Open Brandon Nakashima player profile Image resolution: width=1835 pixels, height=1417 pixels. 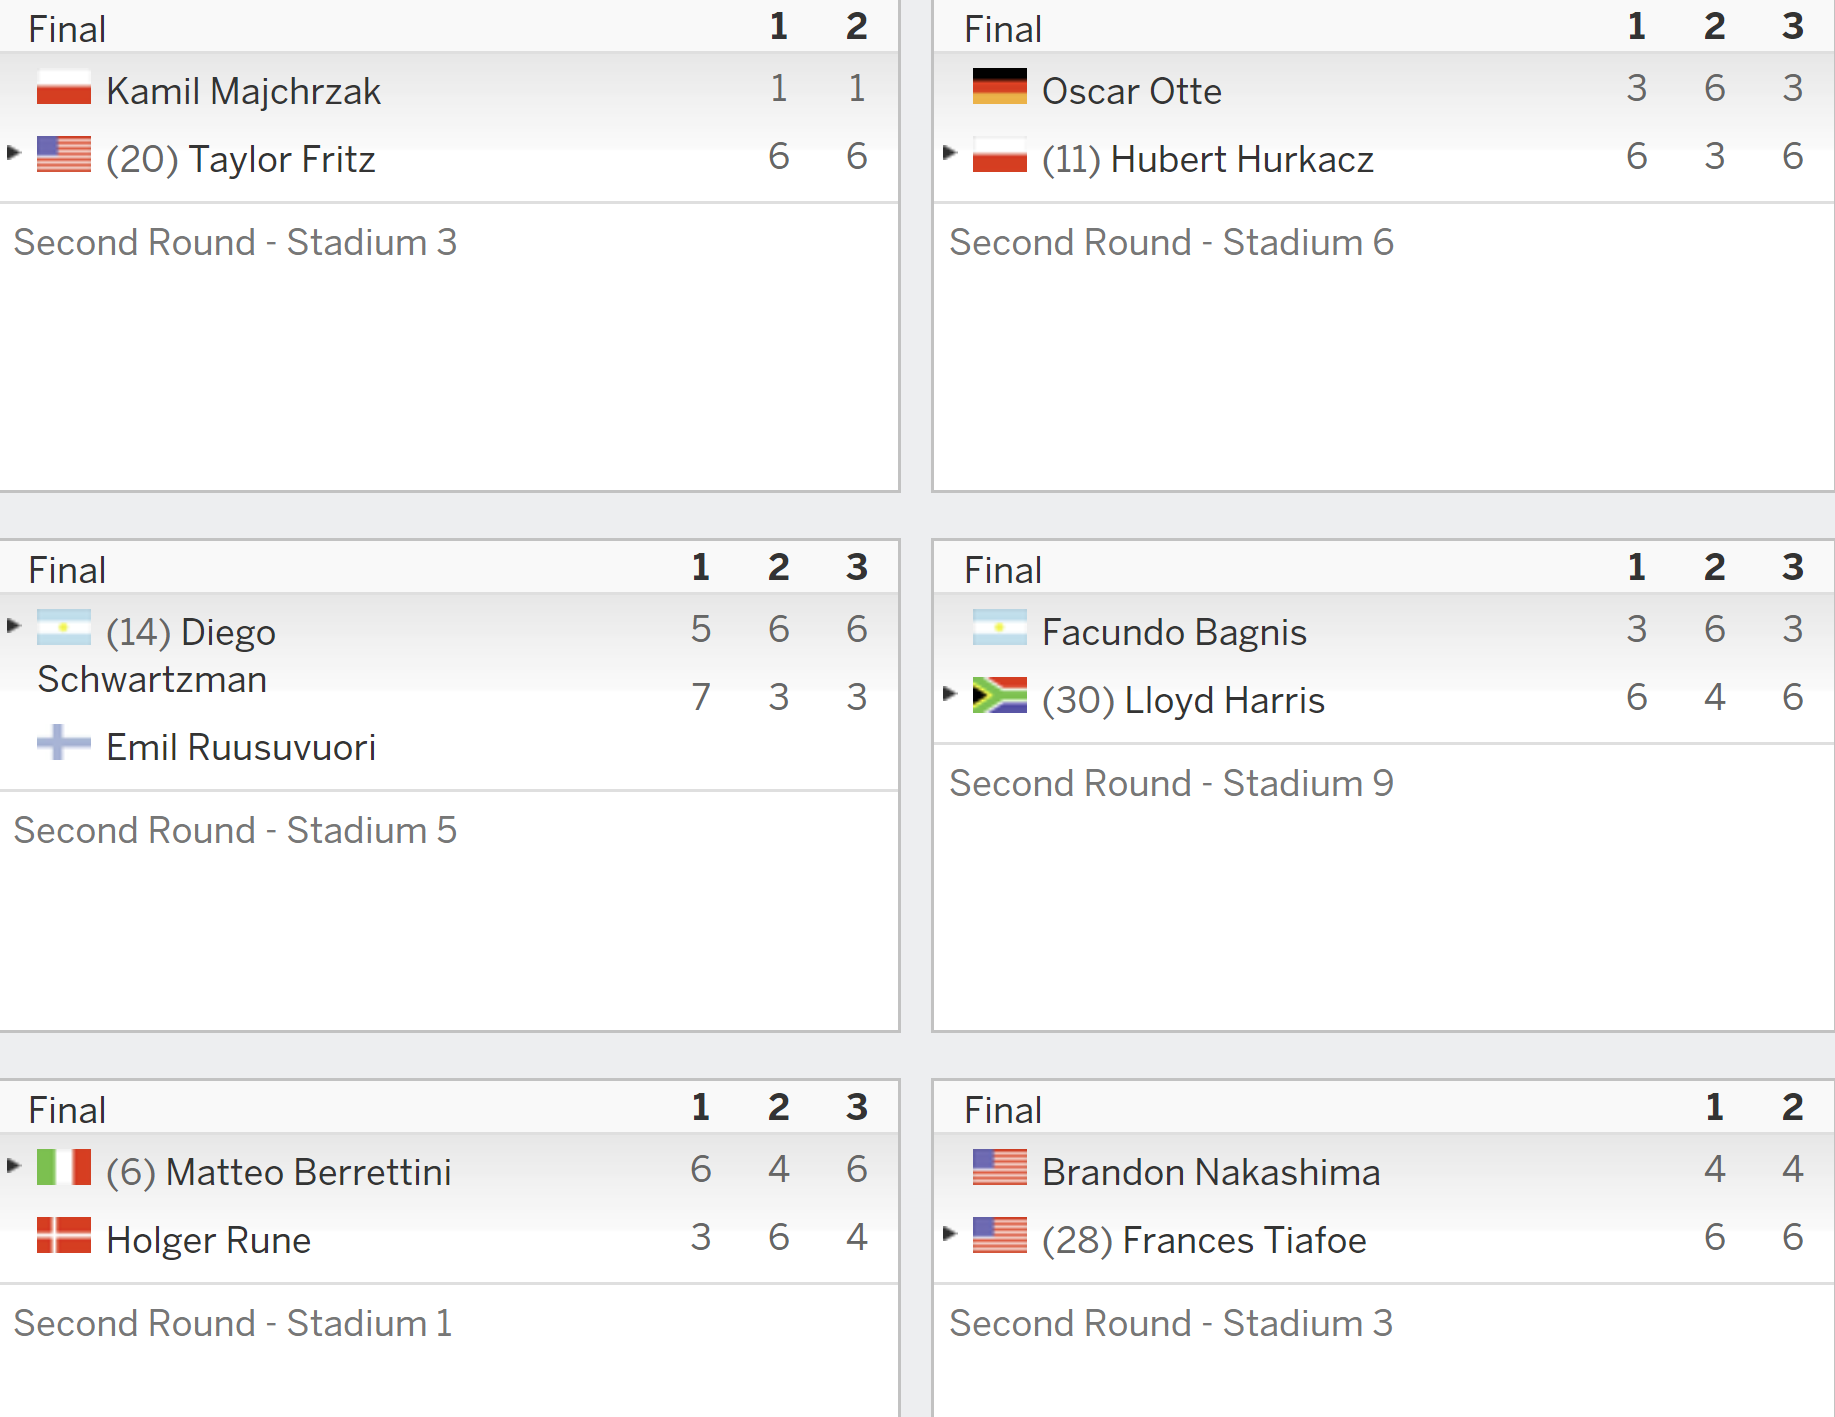[1211, 1172]
